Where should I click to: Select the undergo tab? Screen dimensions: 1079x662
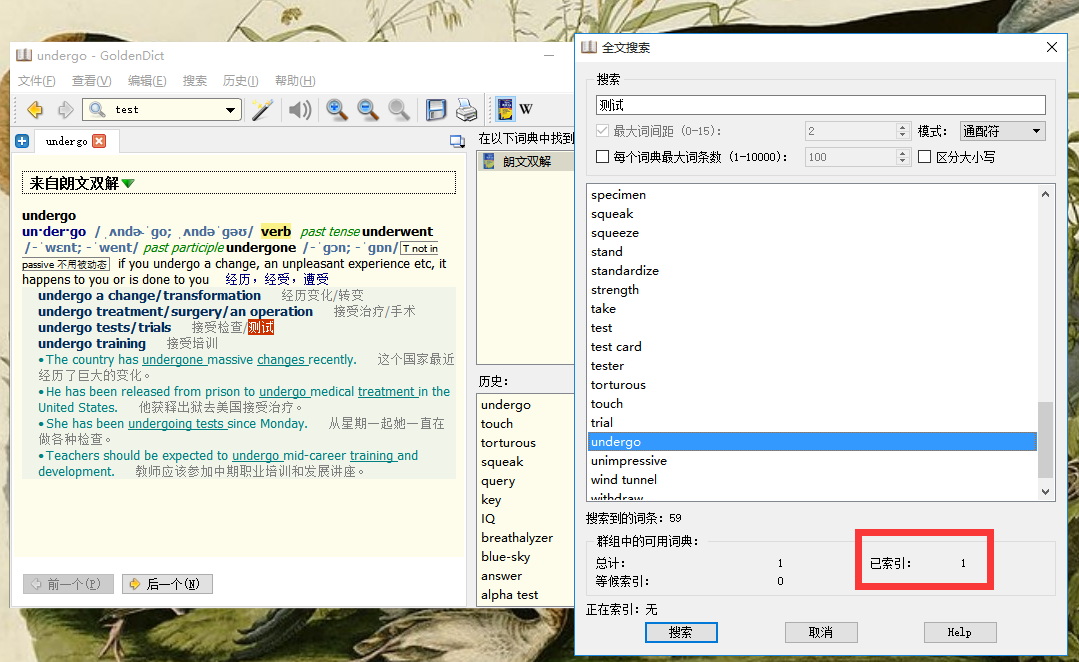pos(67,141)
